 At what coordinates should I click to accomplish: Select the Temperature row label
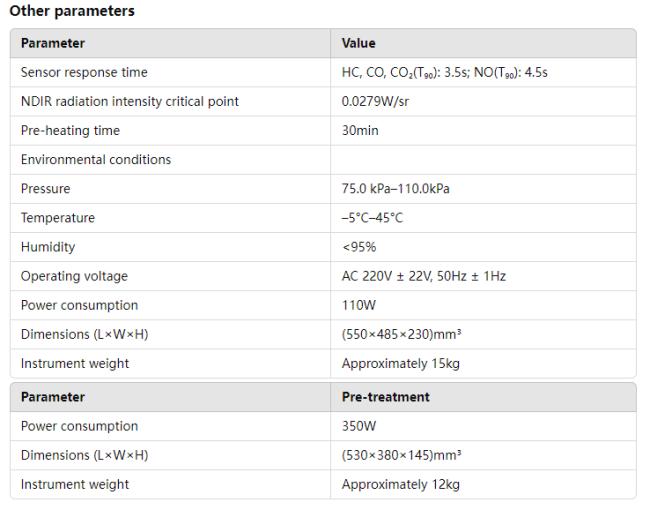(x=58, y=218)
